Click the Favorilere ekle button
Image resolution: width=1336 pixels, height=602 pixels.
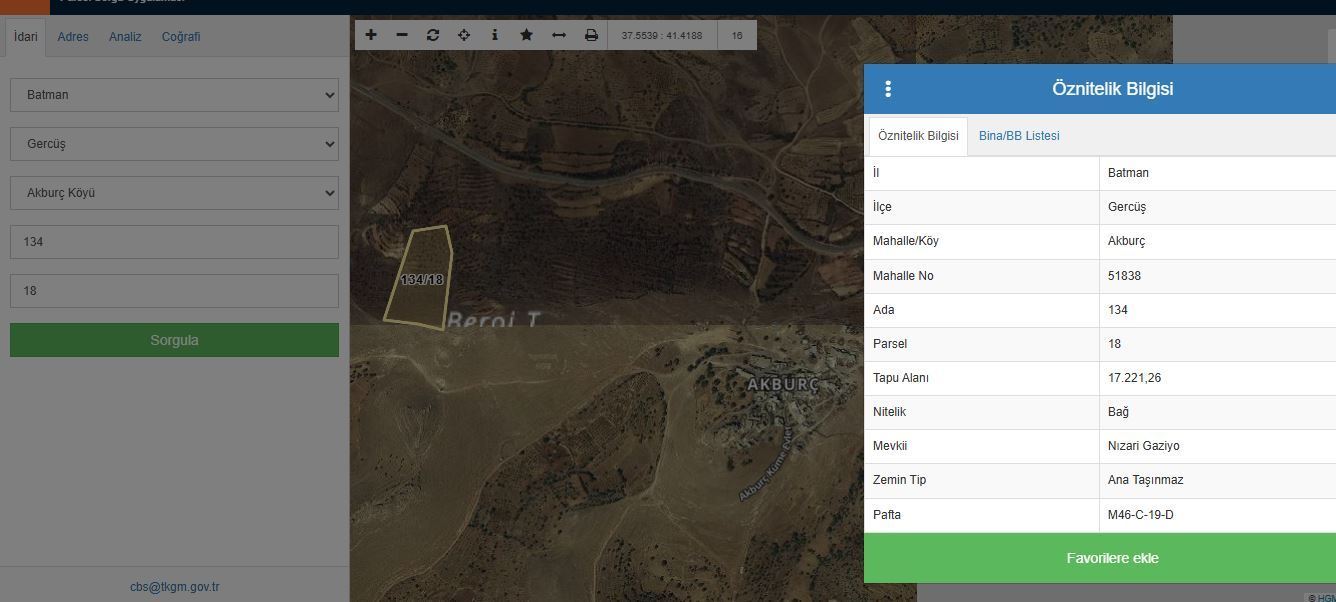(x=1100, y=558)
